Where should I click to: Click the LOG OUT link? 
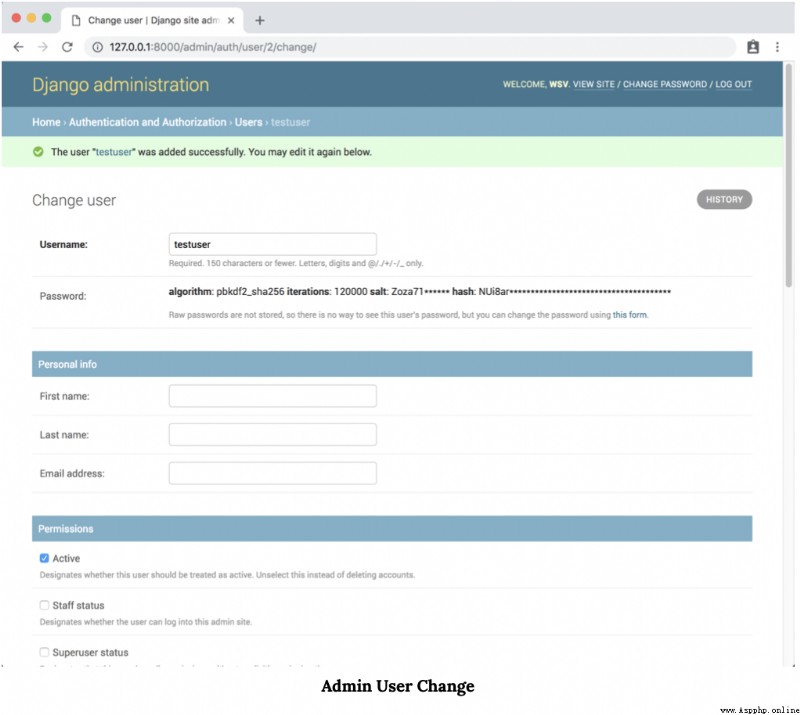click(733, 84)
